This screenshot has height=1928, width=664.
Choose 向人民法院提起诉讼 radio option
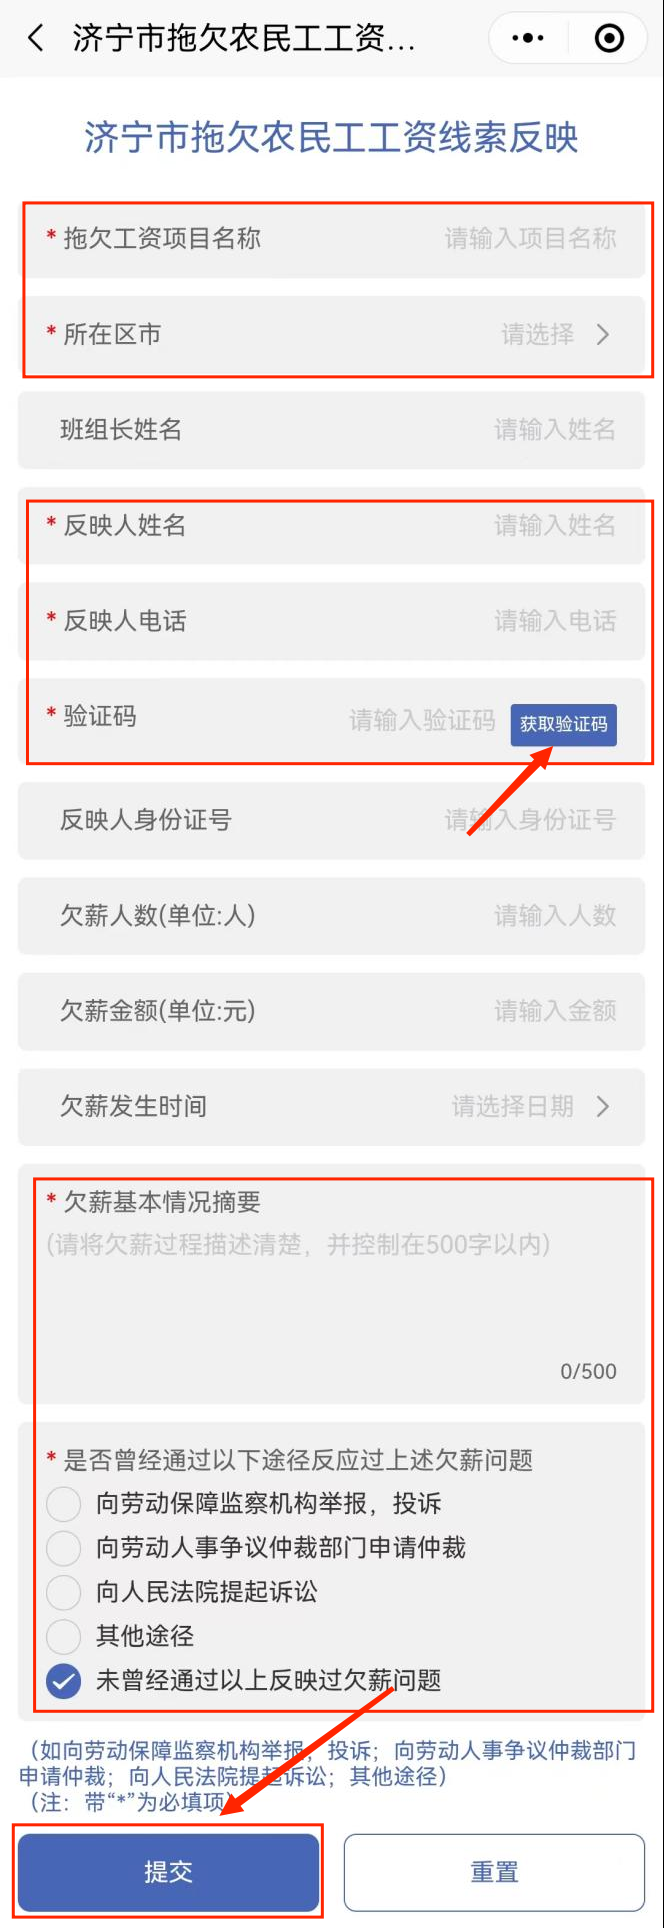(x=64, y=1592)
